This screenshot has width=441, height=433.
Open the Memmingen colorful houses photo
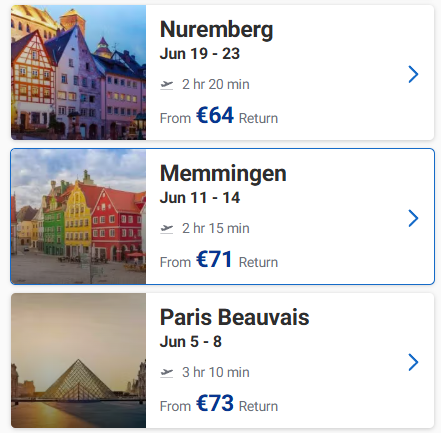(x=78, y=217)
